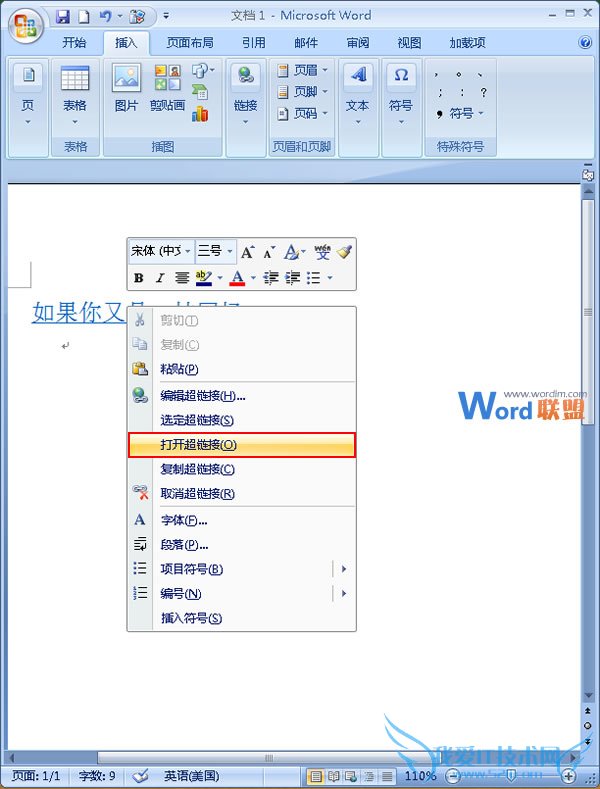Click the 字数: 9 word count
This screenshot has height=789, width=600.
click(x=97, y=776)
